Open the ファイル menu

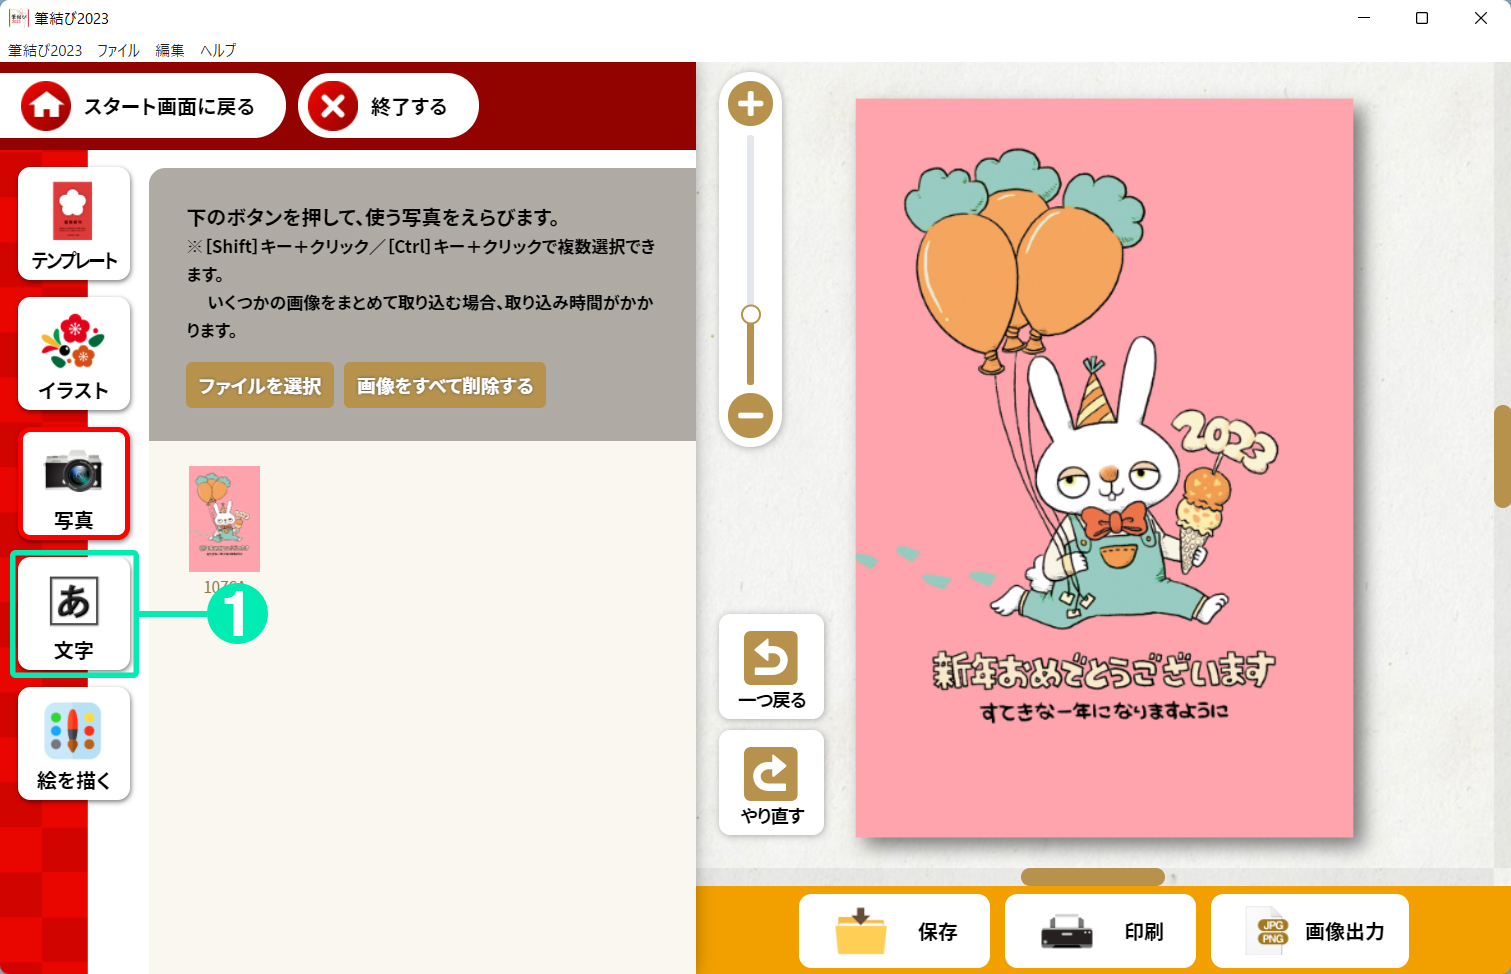tap(118, 50)
